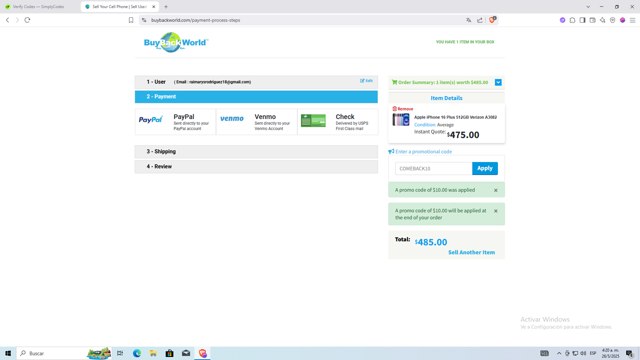Click YOU HAVE 1 ITEM IN YOUR BOX link
Image resolution: width=640 pixels, height=360 pixels.
point(465,42)
